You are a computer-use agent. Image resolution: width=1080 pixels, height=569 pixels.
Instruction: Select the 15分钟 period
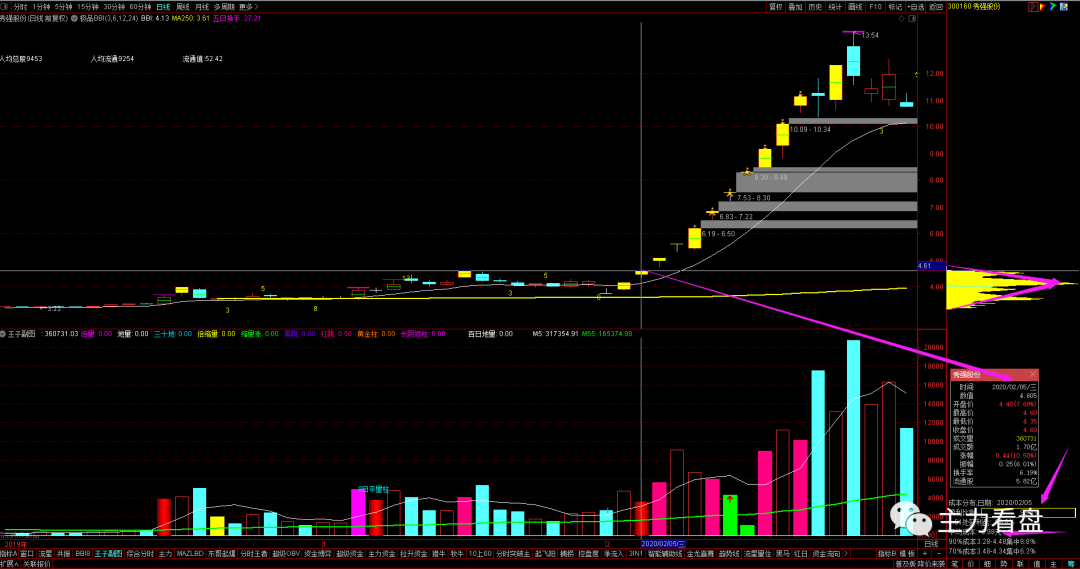click(87, 7)
